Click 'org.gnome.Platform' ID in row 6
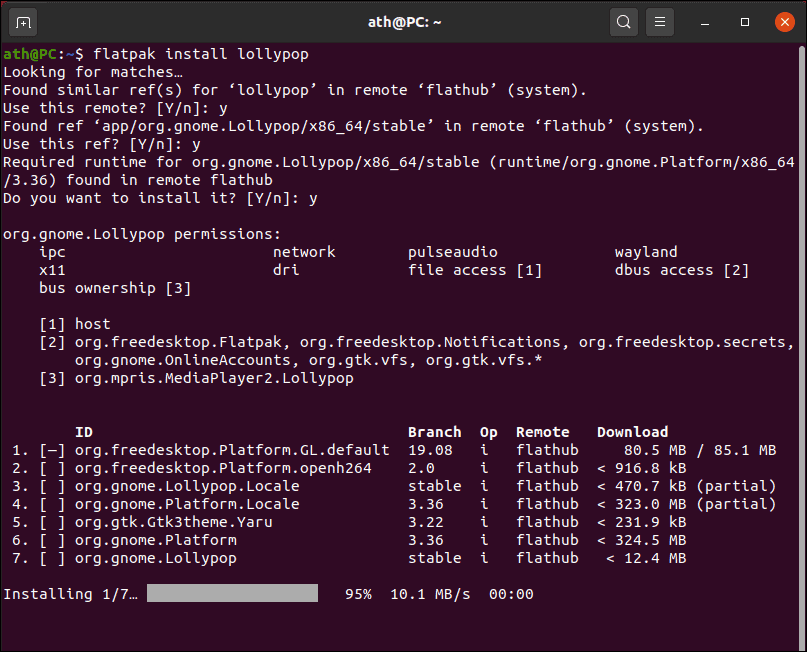807x652 pixels. (156, 540)
